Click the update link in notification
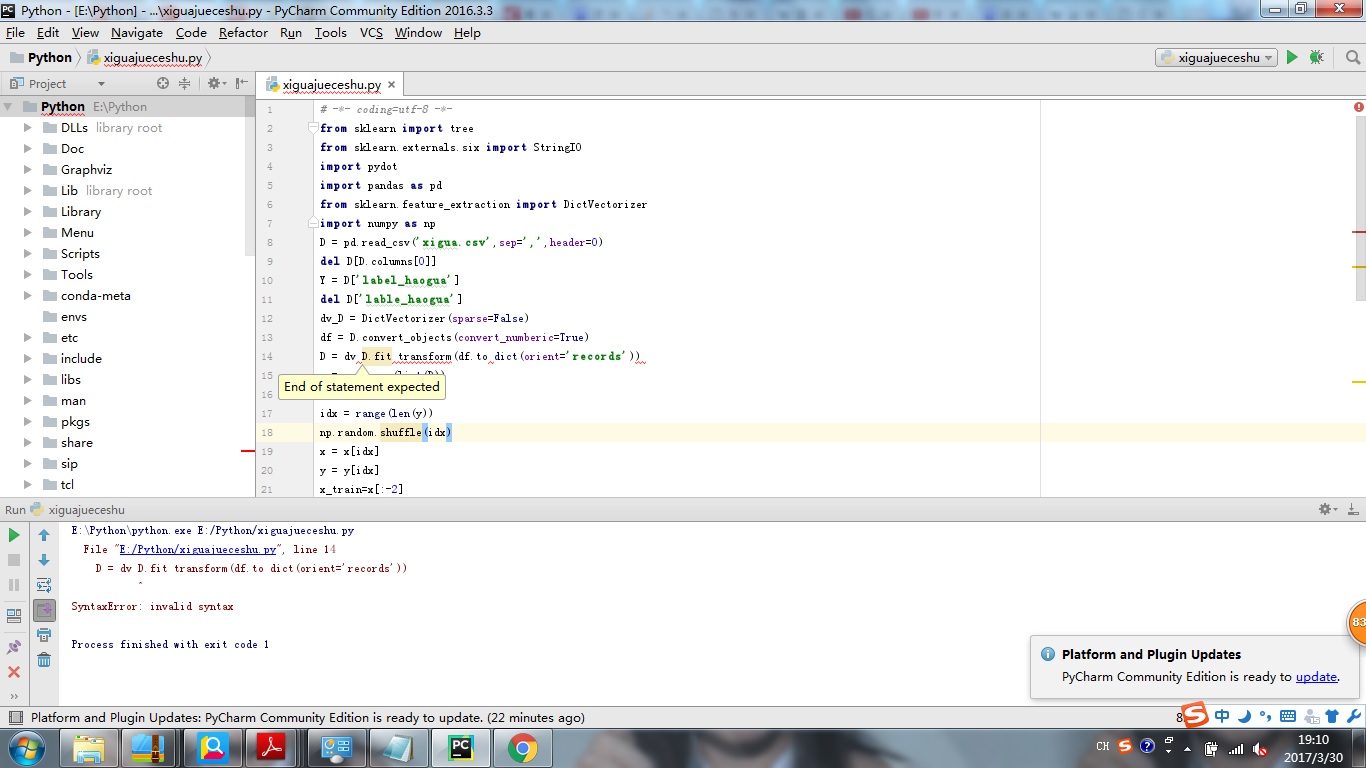 (x=1316, y=677)
